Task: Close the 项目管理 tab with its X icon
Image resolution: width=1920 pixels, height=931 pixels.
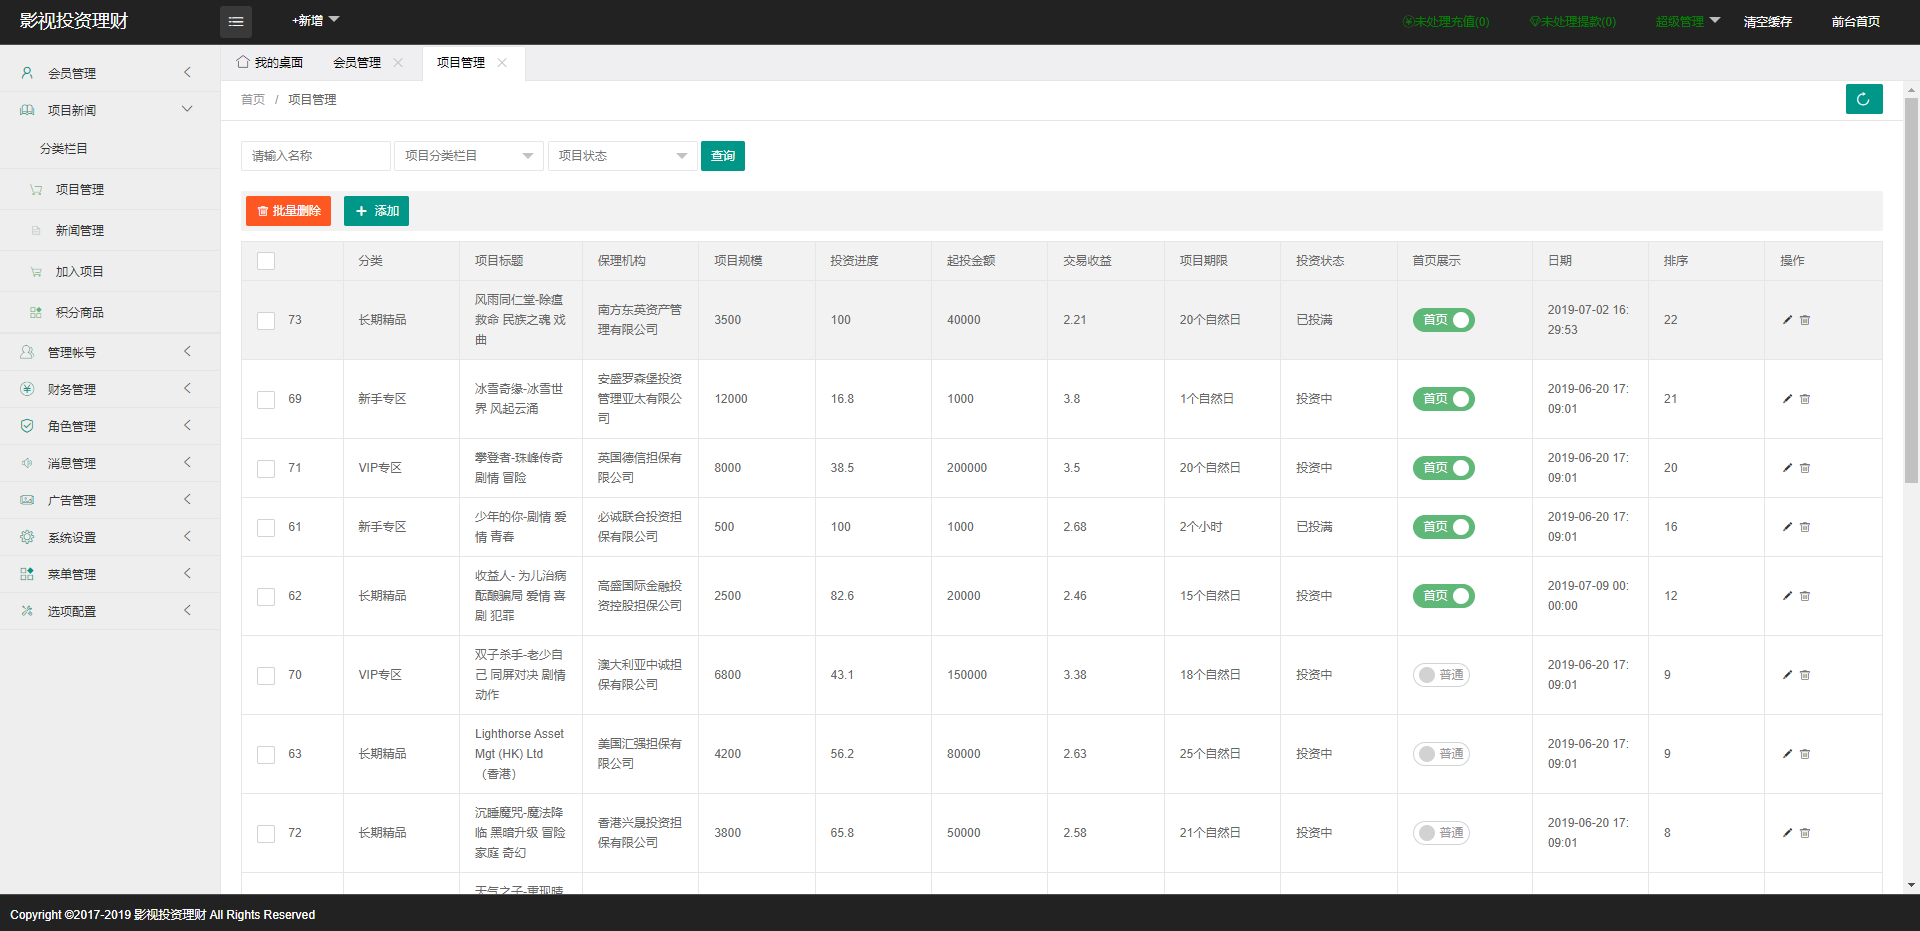Action: 502,63
